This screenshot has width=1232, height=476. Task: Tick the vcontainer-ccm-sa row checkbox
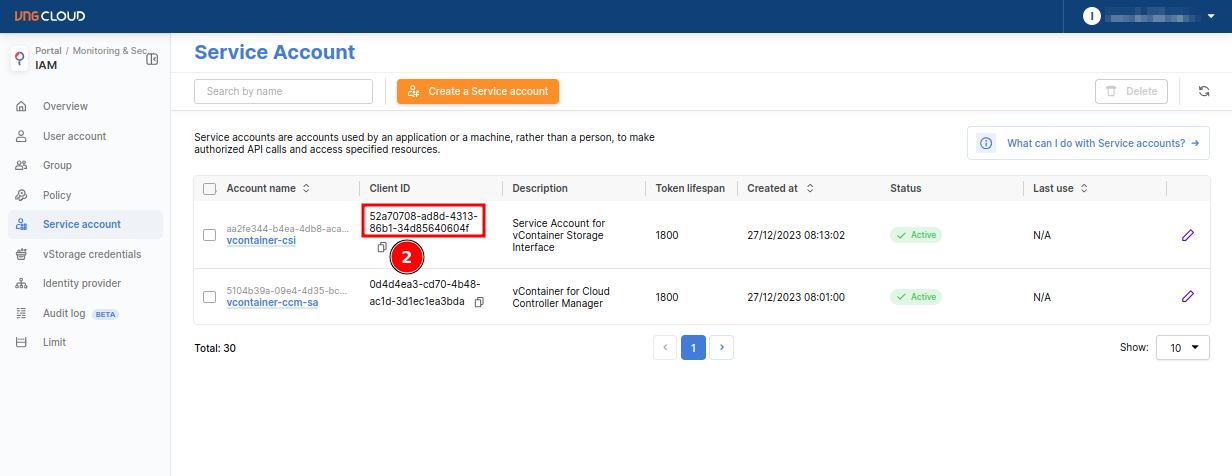(209, 297)
